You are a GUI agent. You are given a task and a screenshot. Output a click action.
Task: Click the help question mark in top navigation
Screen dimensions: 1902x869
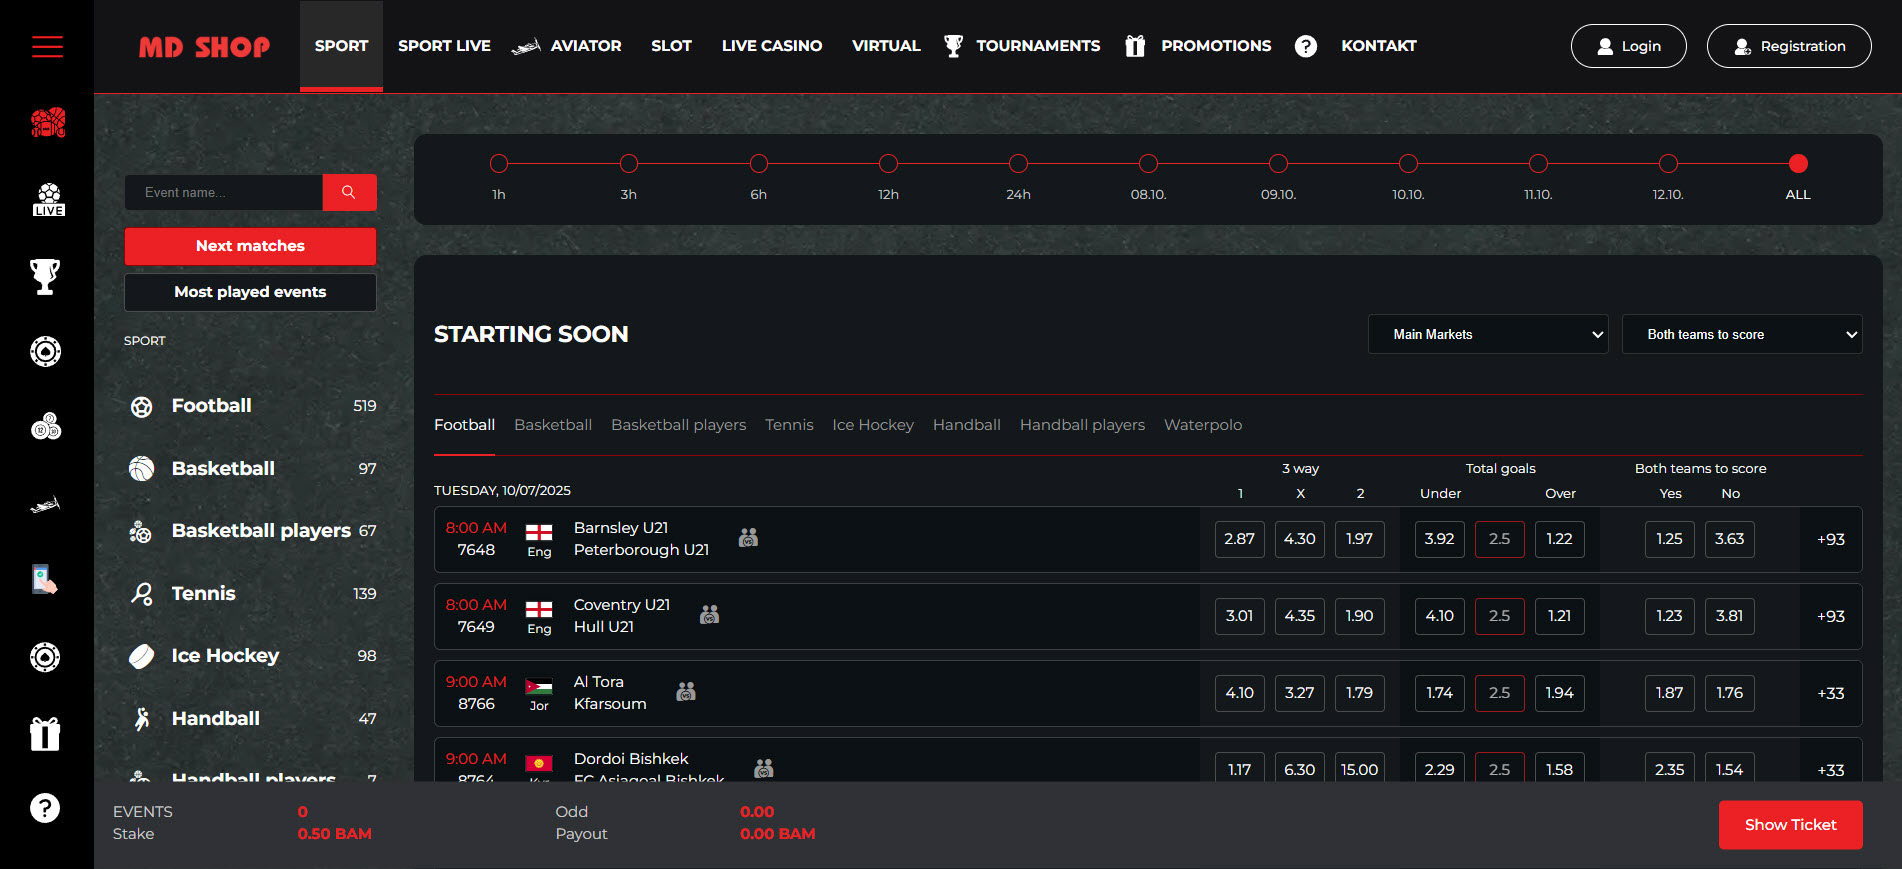click(1305, 46)
